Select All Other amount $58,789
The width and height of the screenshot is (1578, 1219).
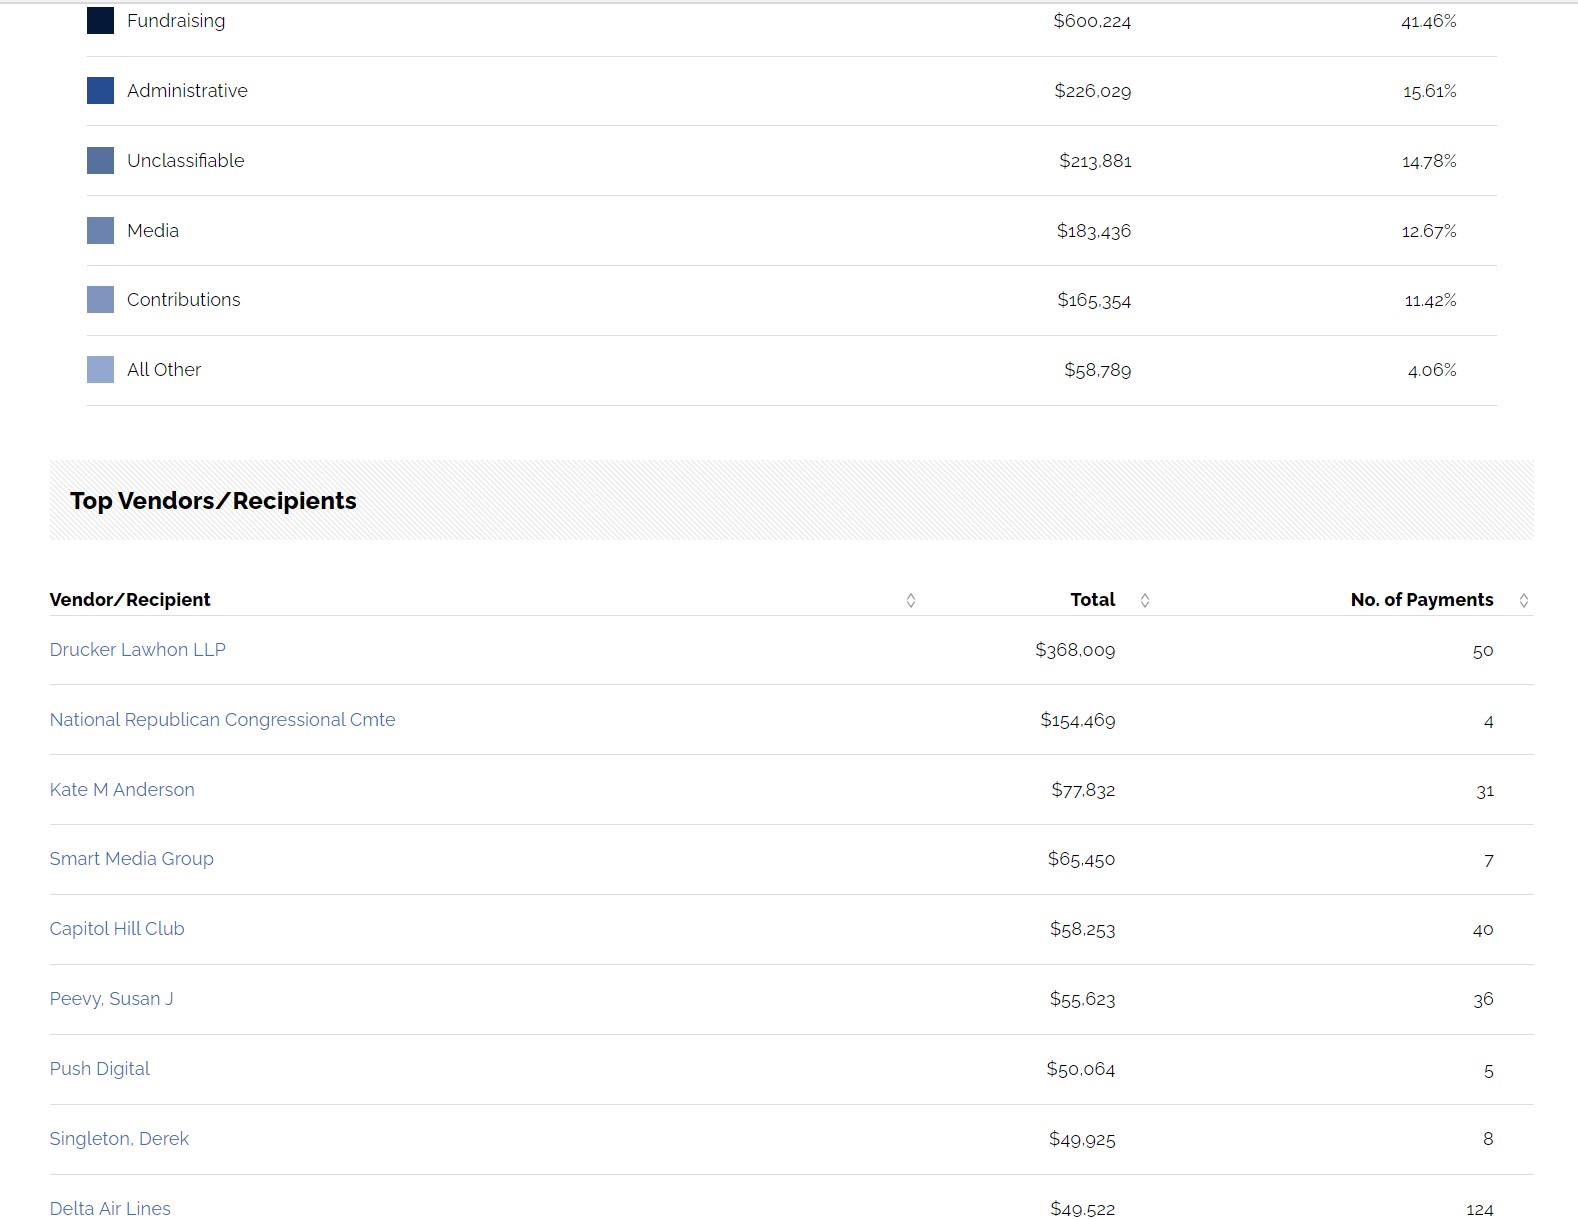click(x=1098, y=370)
